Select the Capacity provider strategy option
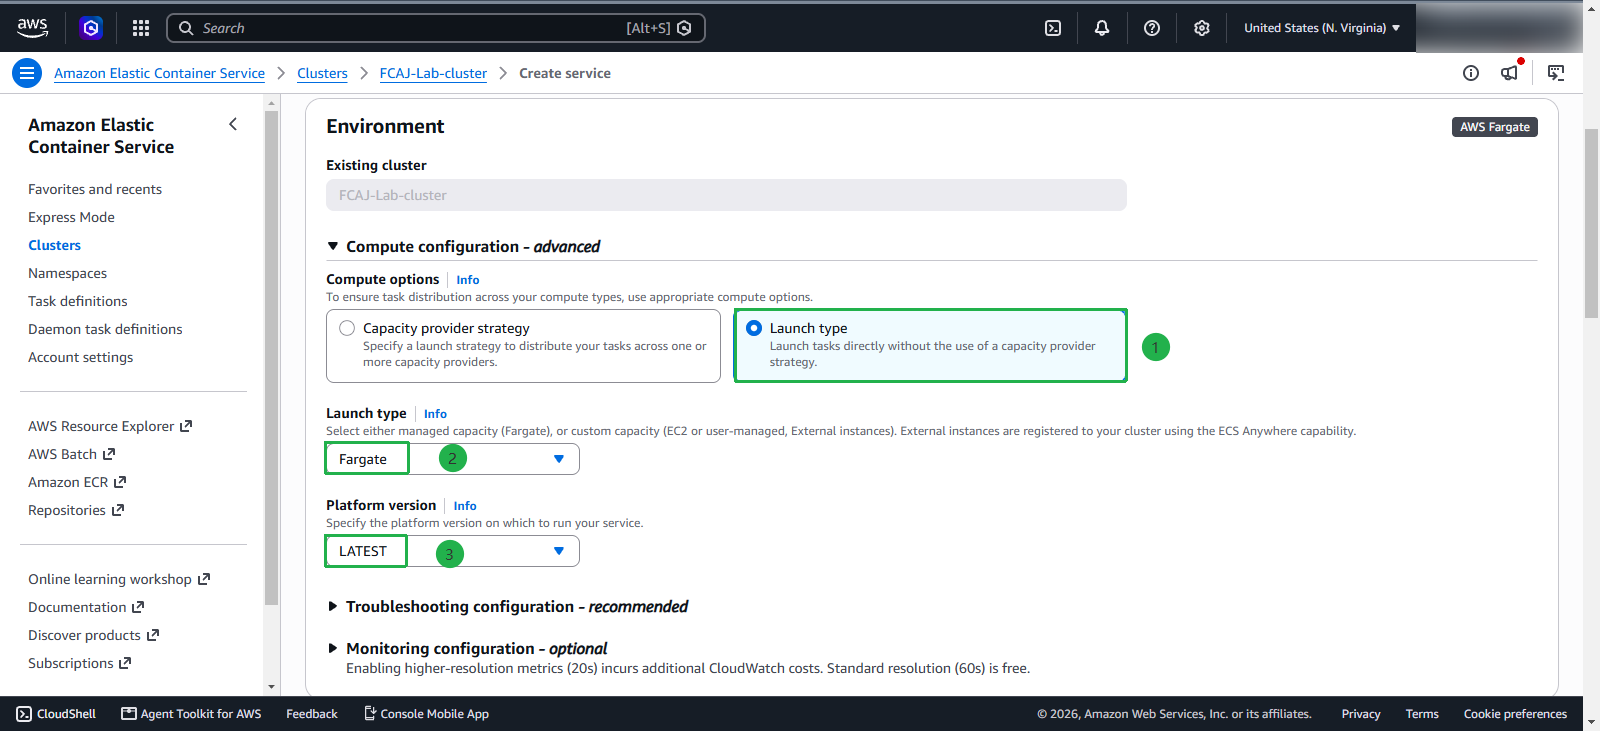Viewport: 1600px width, 731px height. [x=523, y=346]
